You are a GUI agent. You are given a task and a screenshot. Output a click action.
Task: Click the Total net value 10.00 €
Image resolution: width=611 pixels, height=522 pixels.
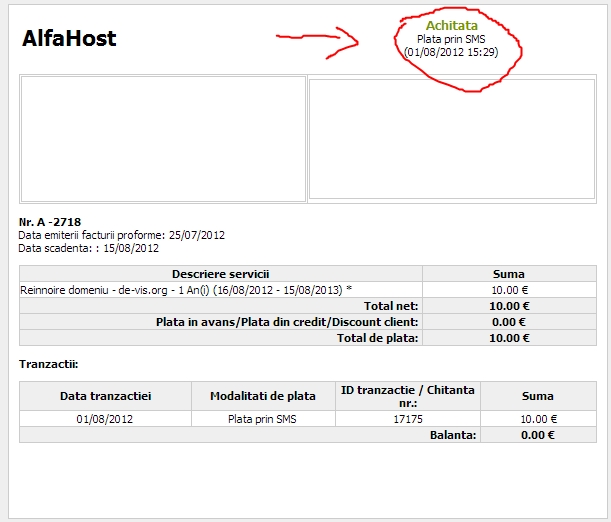coord(509,306)
